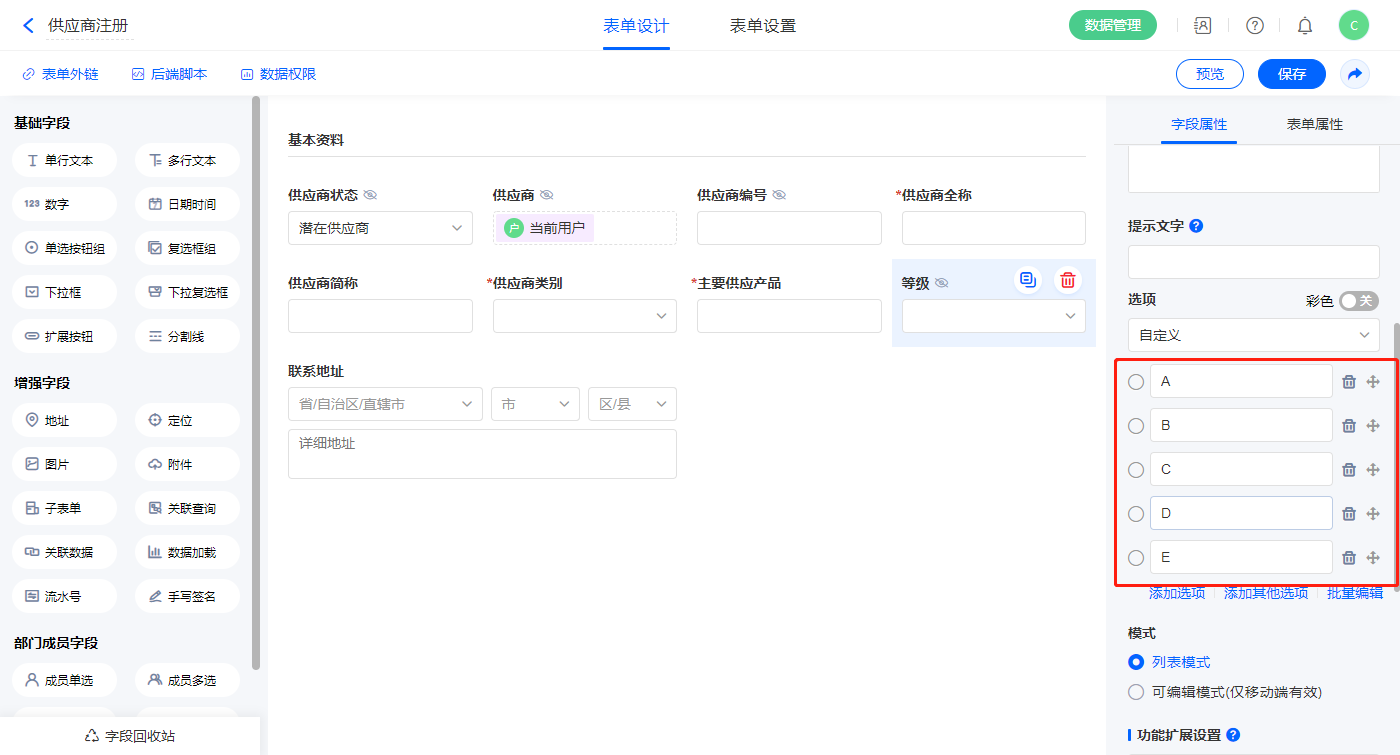Delete option A with its trash icon

pos(1349,382)
